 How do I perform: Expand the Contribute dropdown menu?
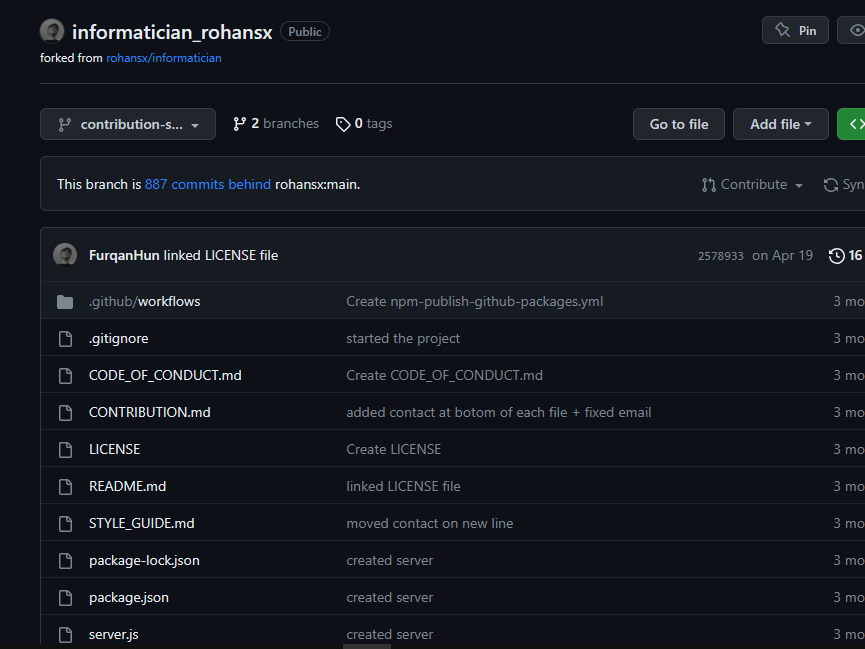coord(752,184)
